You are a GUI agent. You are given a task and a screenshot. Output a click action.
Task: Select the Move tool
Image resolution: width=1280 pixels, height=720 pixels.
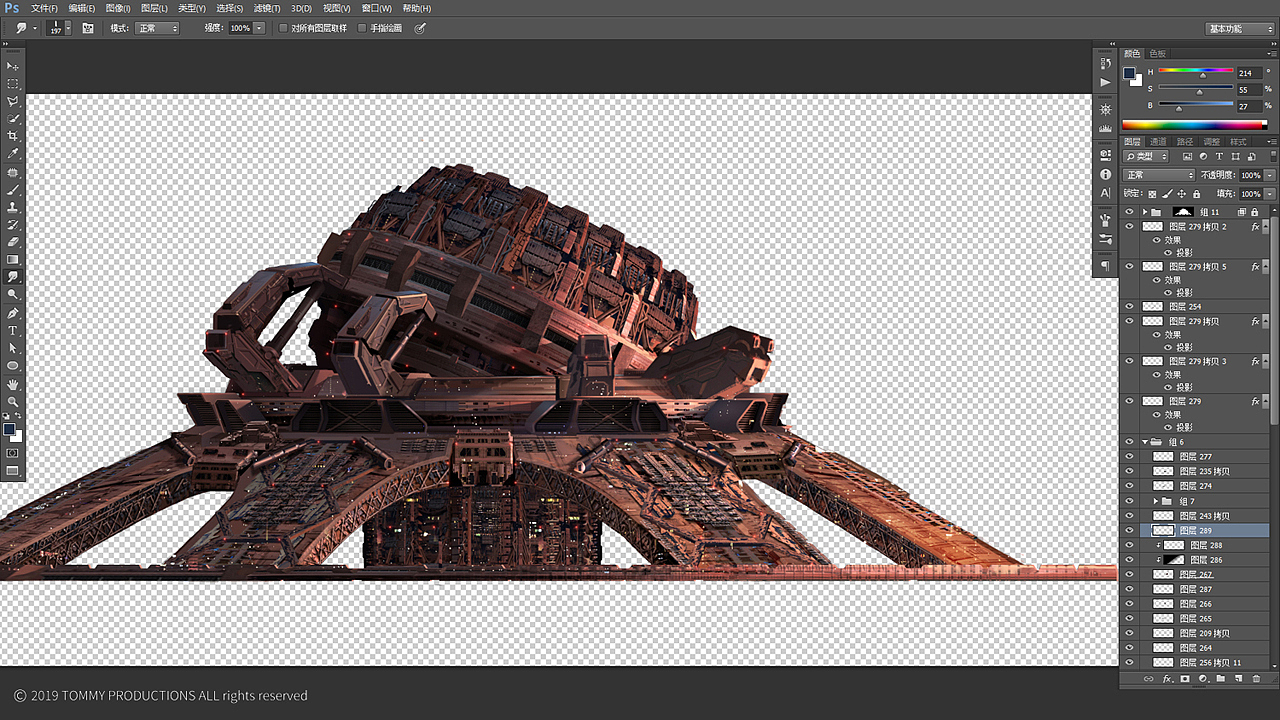[13, 66]
